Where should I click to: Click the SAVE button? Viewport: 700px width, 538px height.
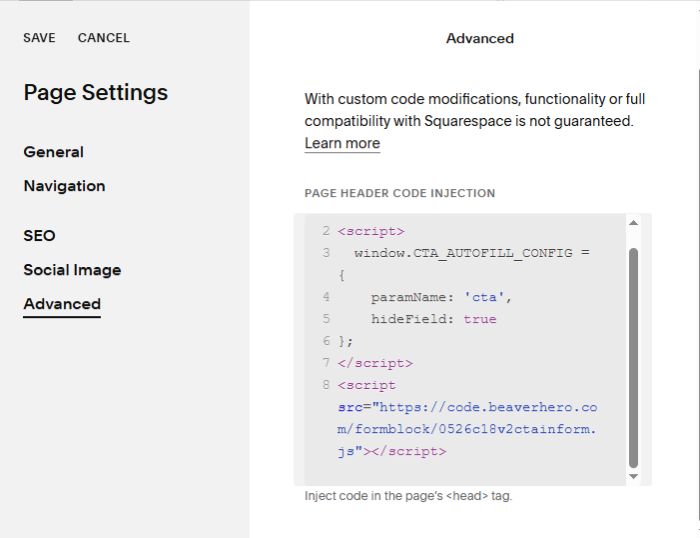tap(39, 38)
